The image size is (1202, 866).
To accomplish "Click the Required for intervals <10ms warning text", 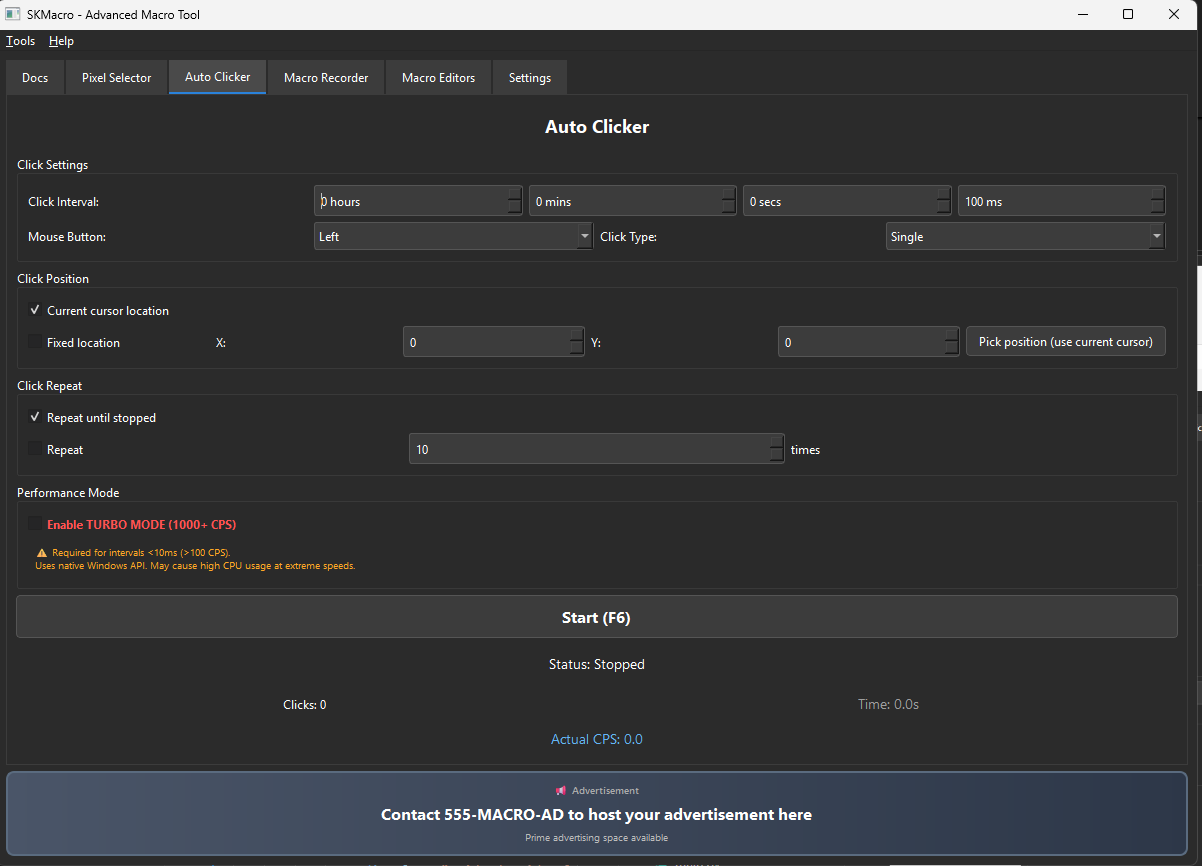I will tap(141, 553).
